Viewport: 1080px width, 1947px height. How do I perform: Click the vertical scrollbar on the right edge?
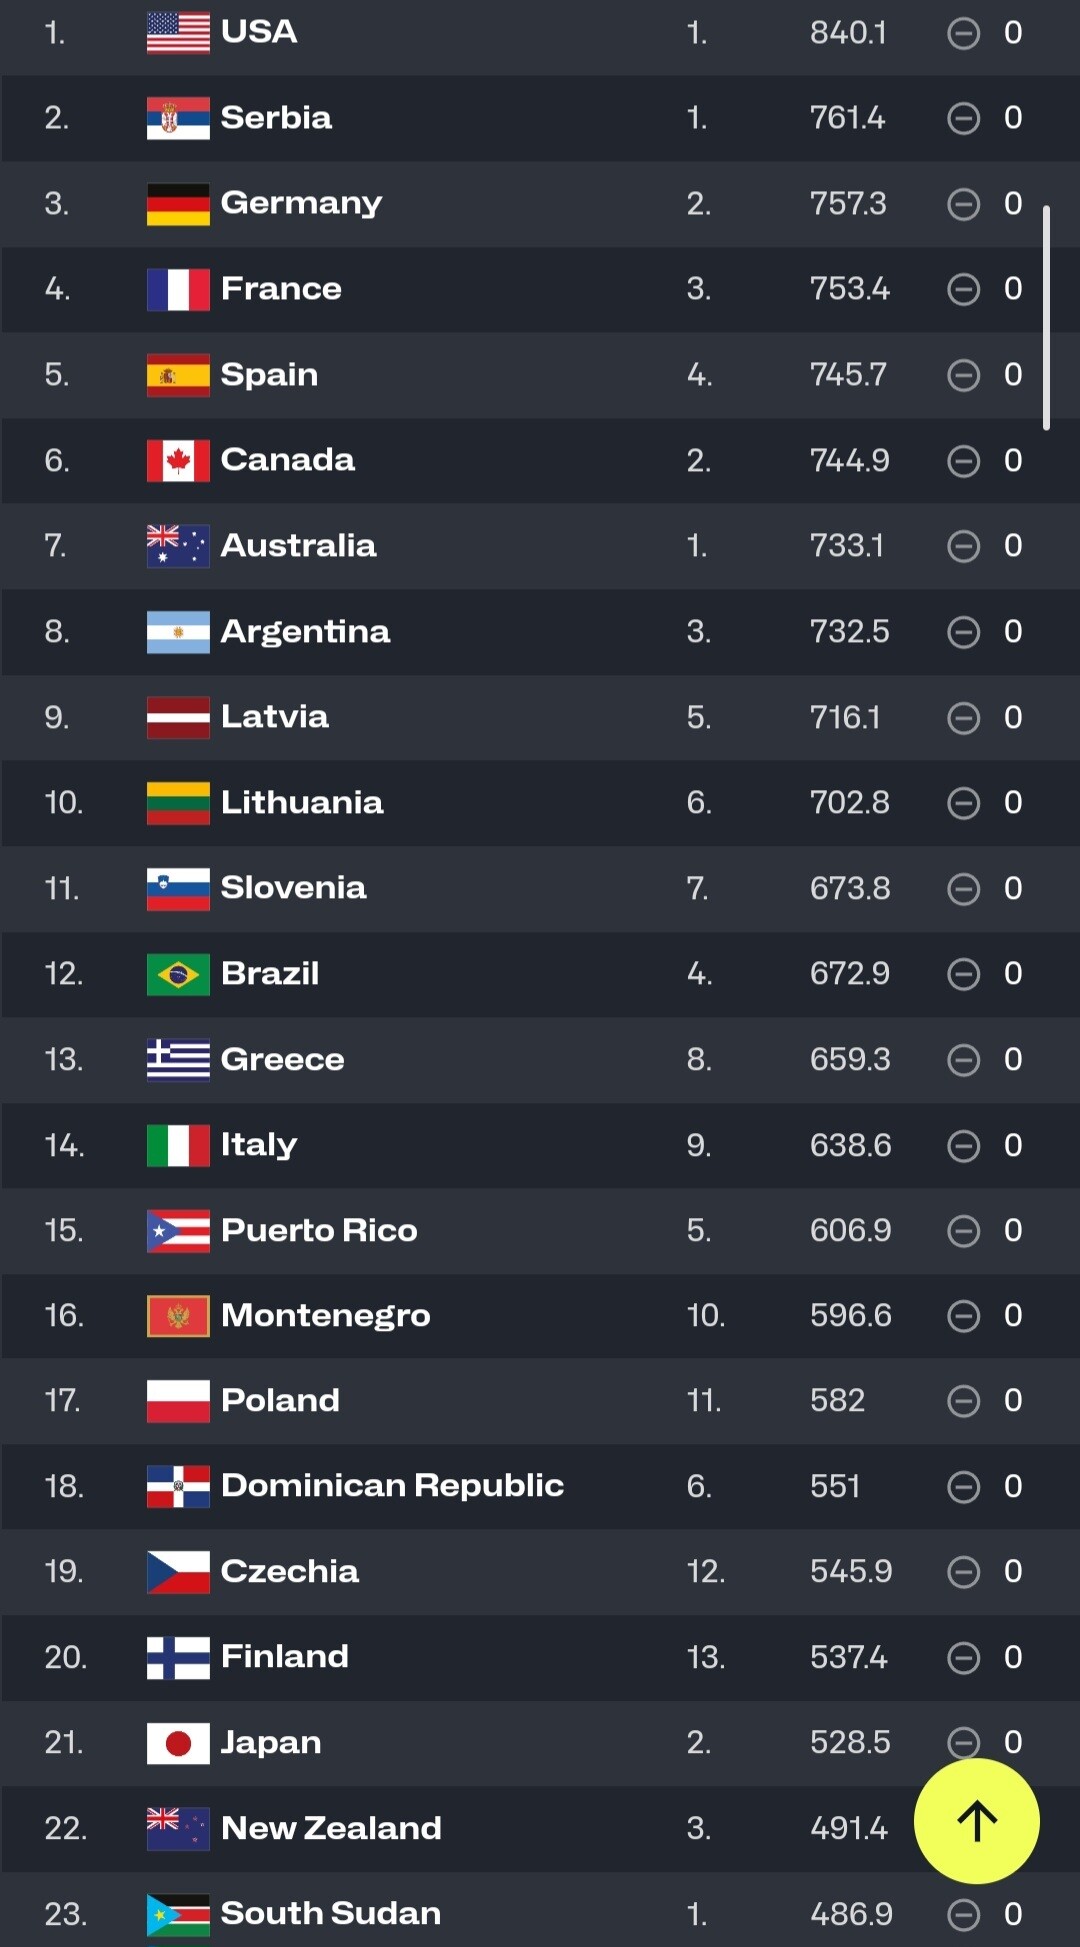click(1046, 318)
